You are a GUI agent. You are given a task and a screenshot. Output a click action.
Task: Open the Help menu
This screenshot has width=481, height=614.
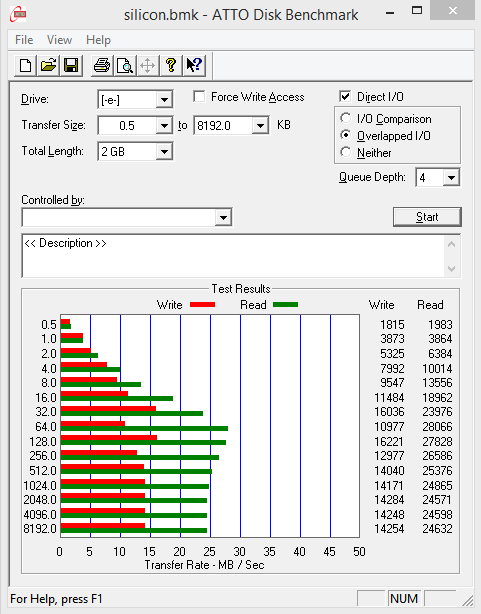coord(98,40)
